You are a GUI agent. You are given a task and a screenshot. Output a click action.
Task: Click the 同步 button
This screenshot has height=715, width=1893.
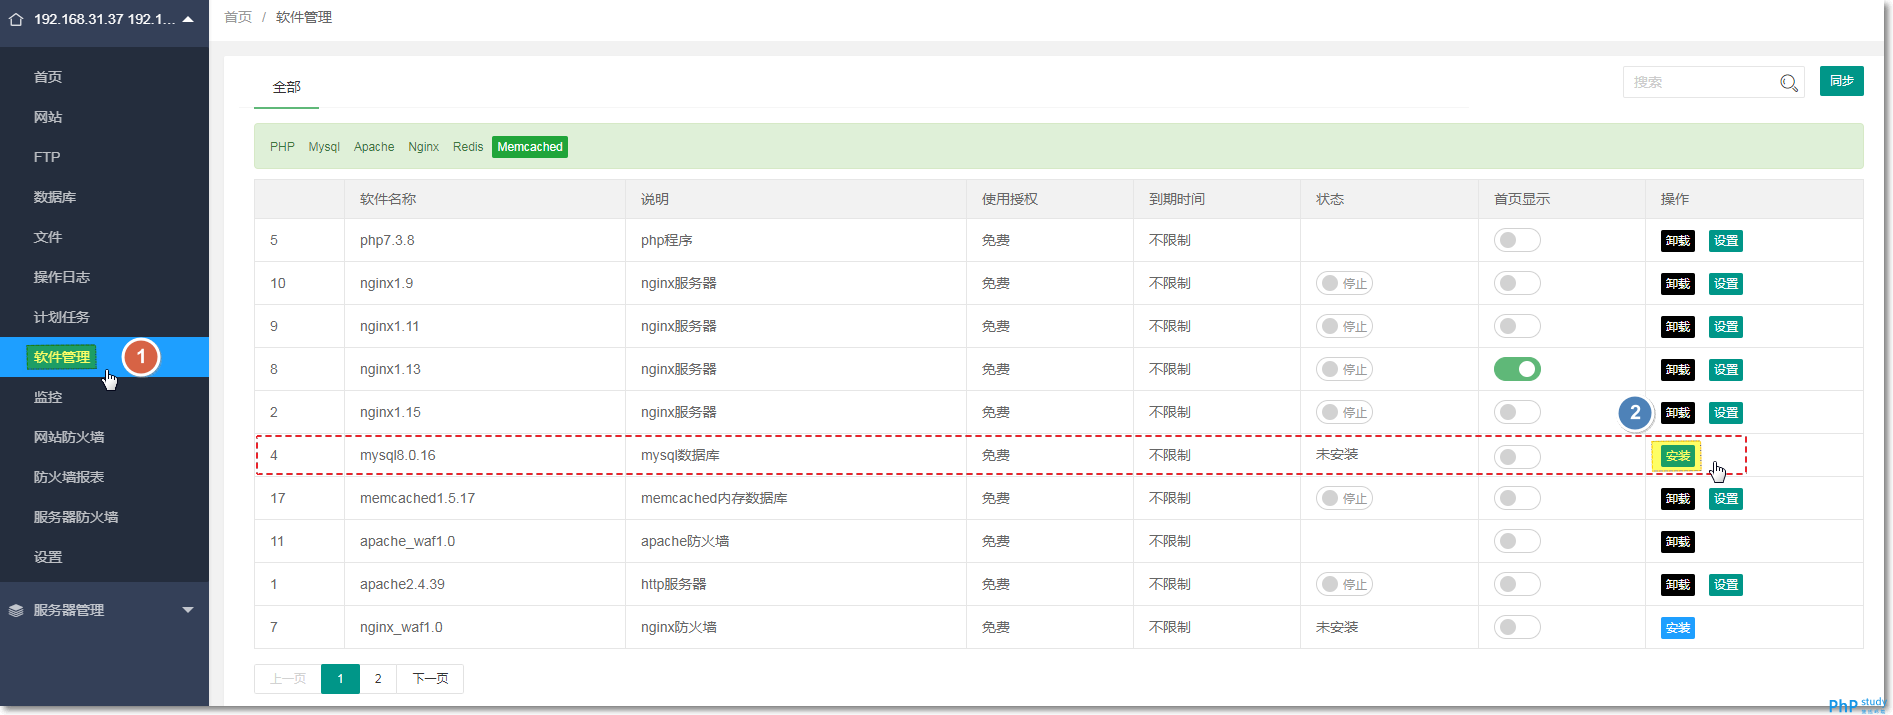point(1841,81)
